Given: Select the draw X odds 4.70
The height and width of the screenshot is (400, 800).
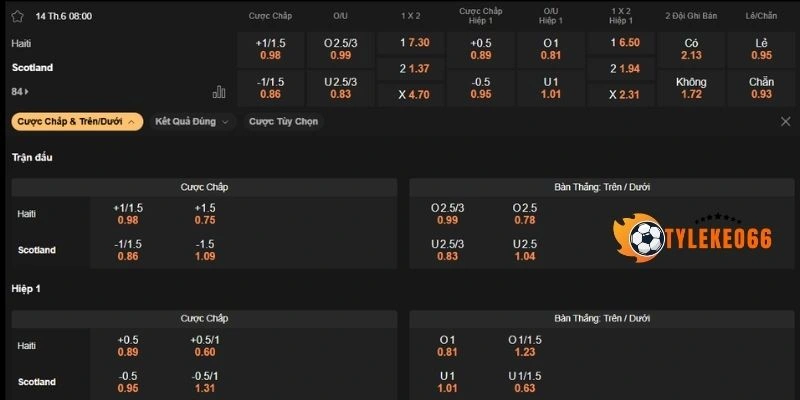Looking at the screenshot, I should [414, 94].
